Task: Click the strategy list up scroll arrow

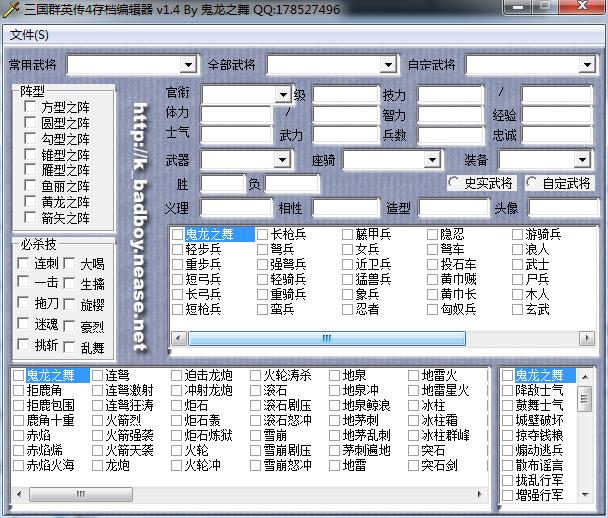Action: click(585, 376)
